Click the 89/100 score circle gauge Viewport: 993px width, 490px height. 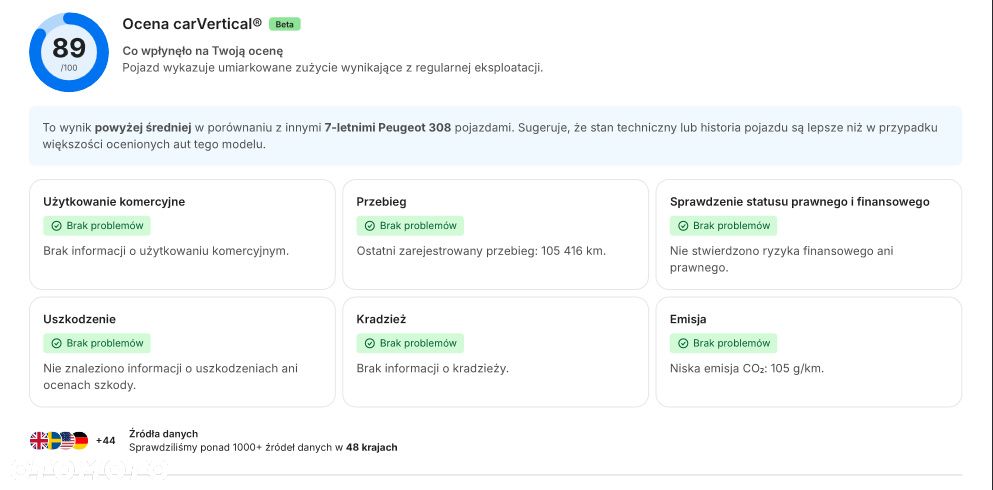pyautogui.click(x=69, y=52)
